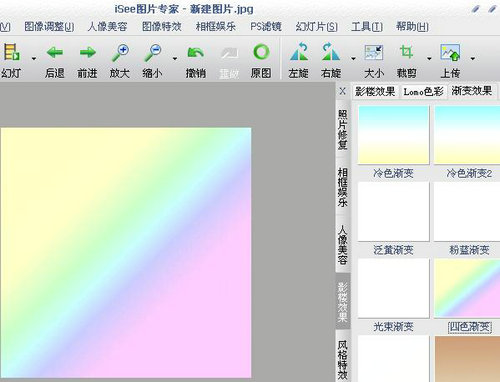The width and height of the screenshot is (500, 382).
Task: Open the 相框娱乐 menu
Action: (x=216, y=27)
